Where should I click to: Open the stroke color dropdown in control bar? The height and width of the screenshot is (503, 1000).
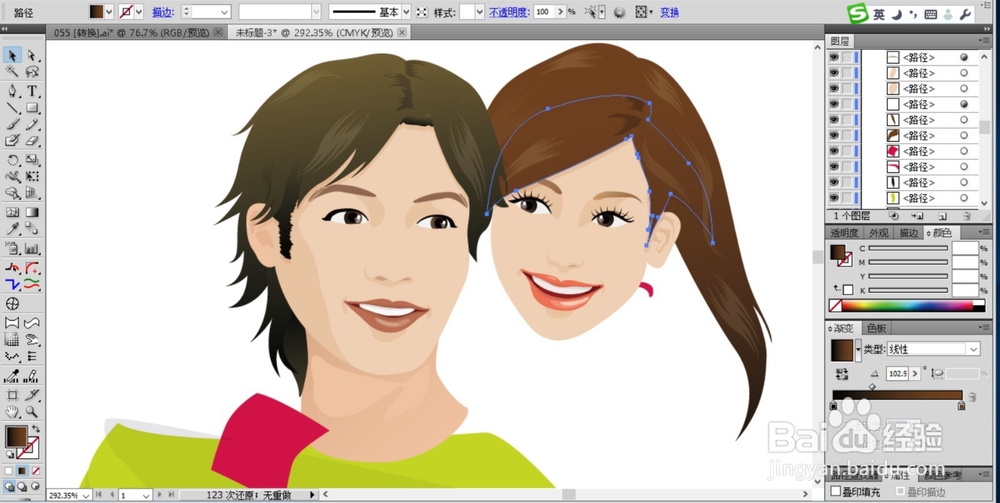[139, 12]
